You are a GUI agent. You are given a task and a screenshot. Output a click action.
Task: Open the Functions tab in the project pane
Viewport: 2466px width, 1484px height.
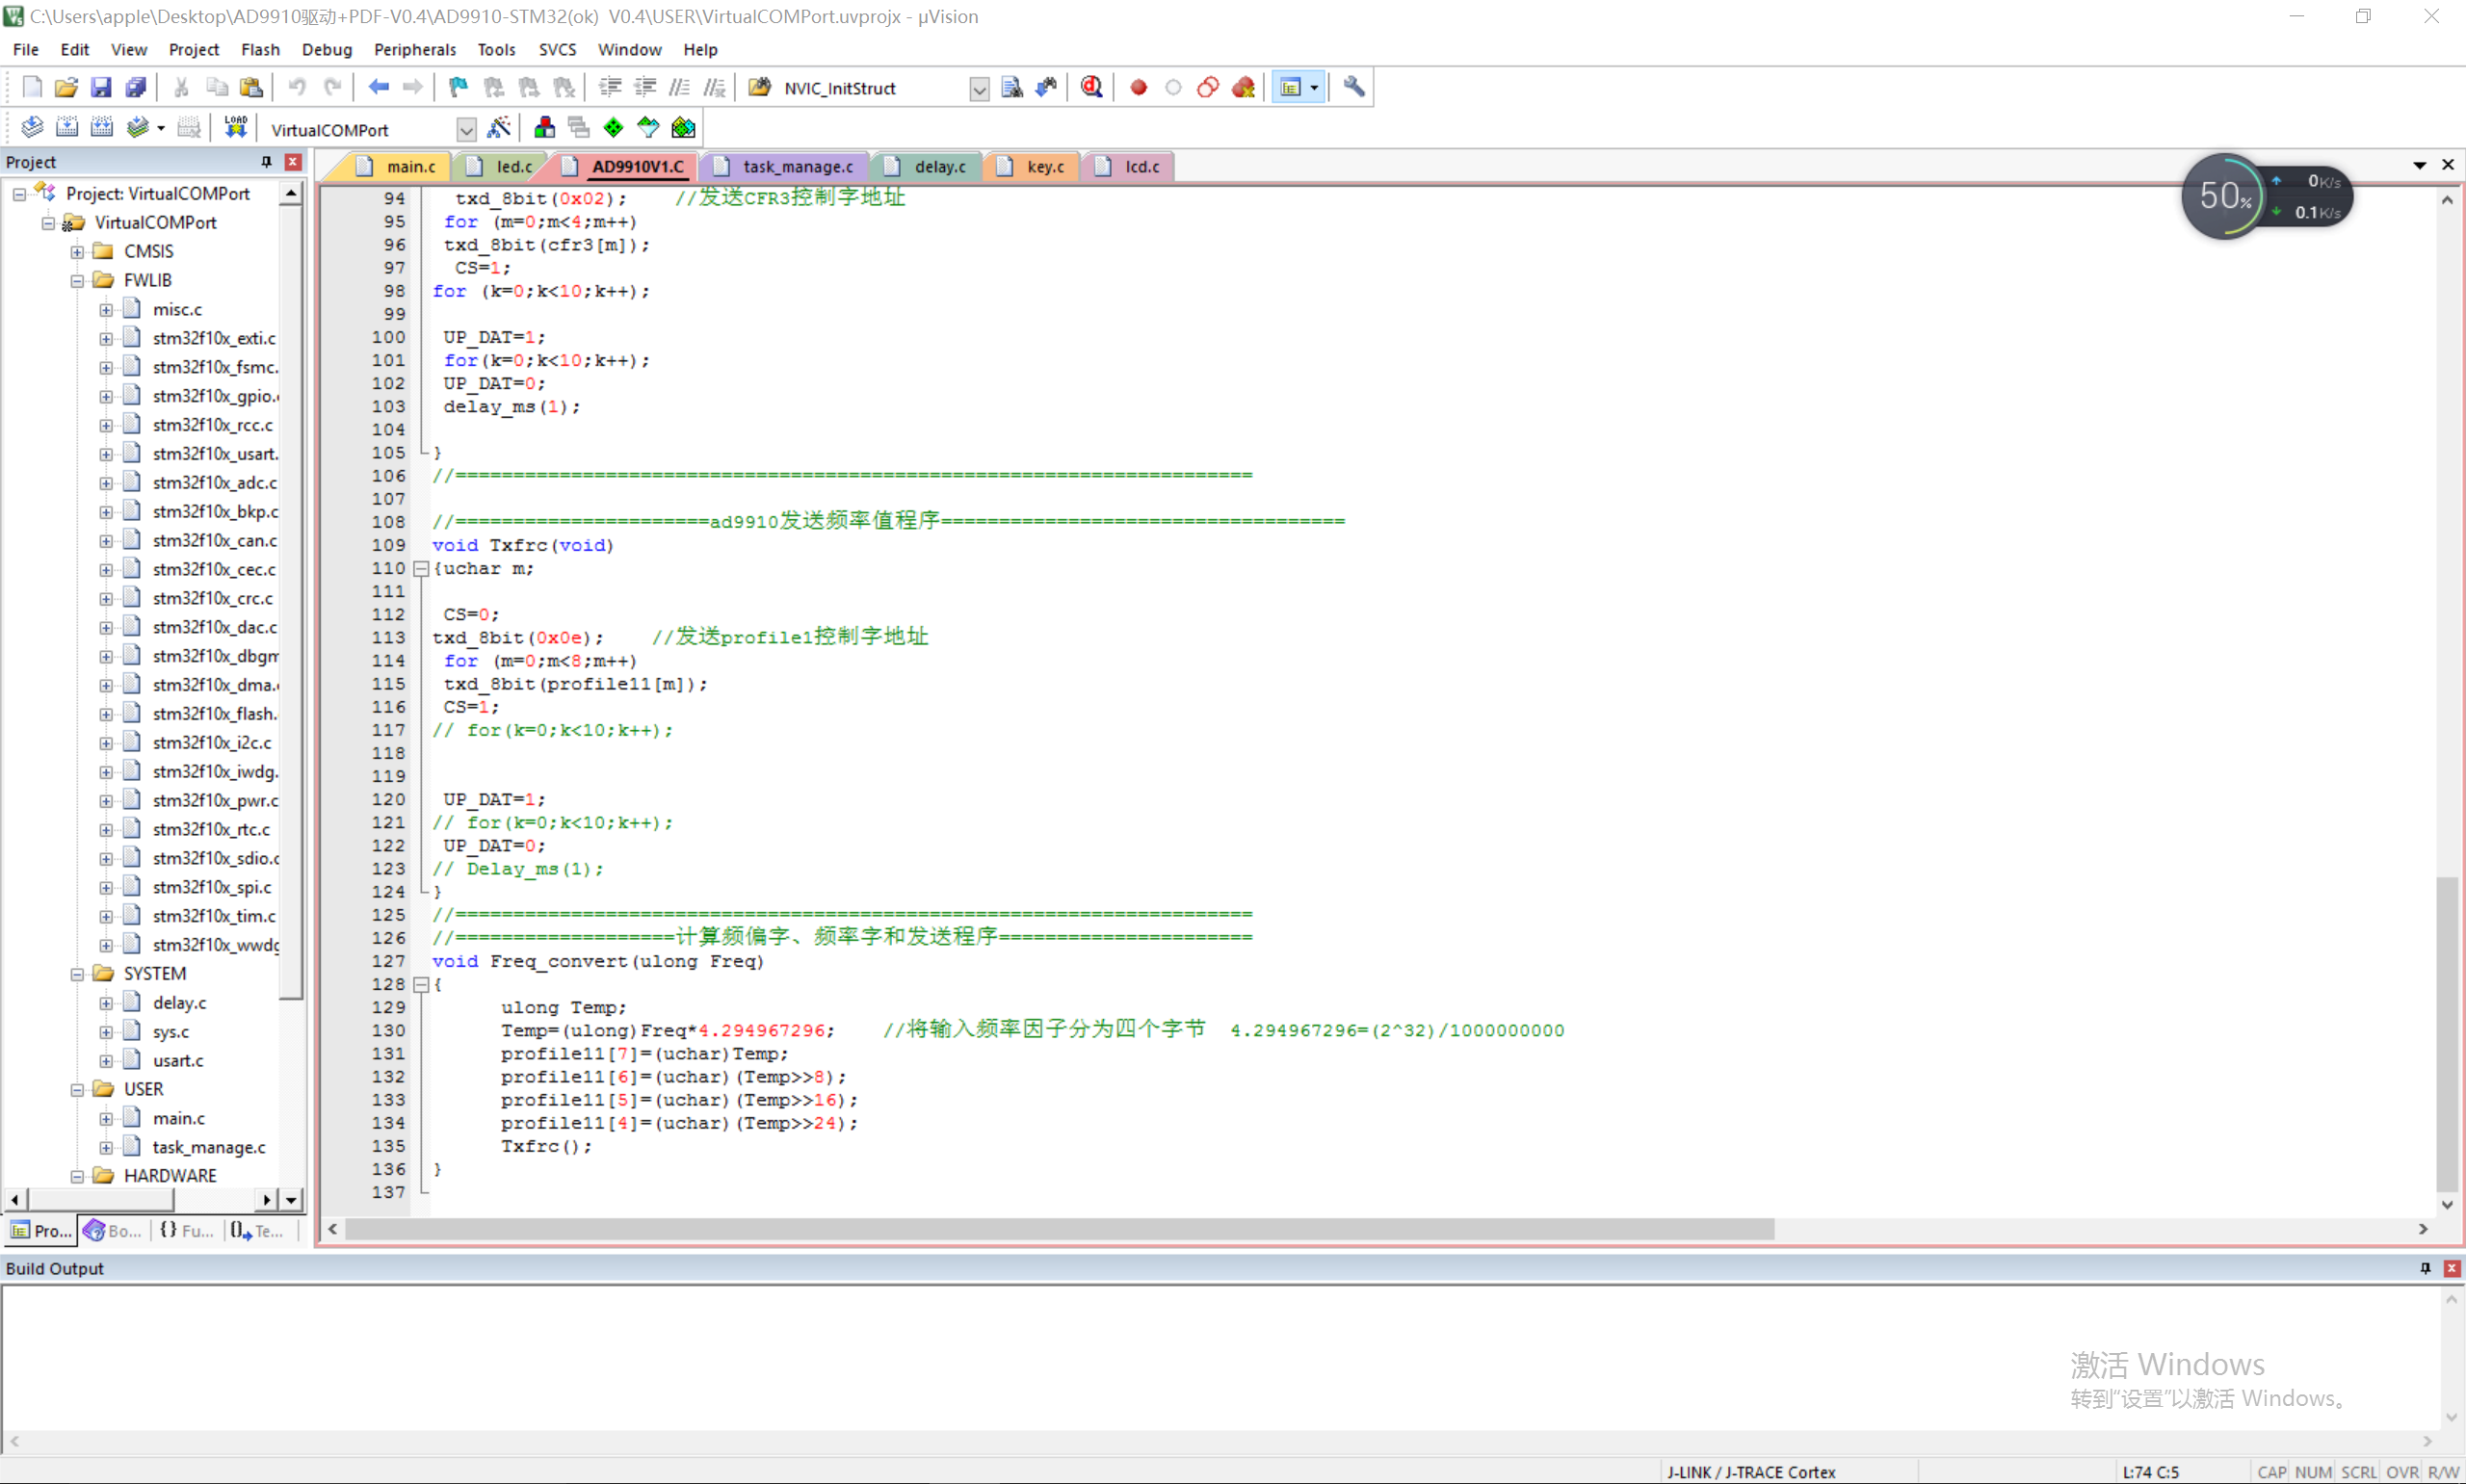(x=186, y=1231)
